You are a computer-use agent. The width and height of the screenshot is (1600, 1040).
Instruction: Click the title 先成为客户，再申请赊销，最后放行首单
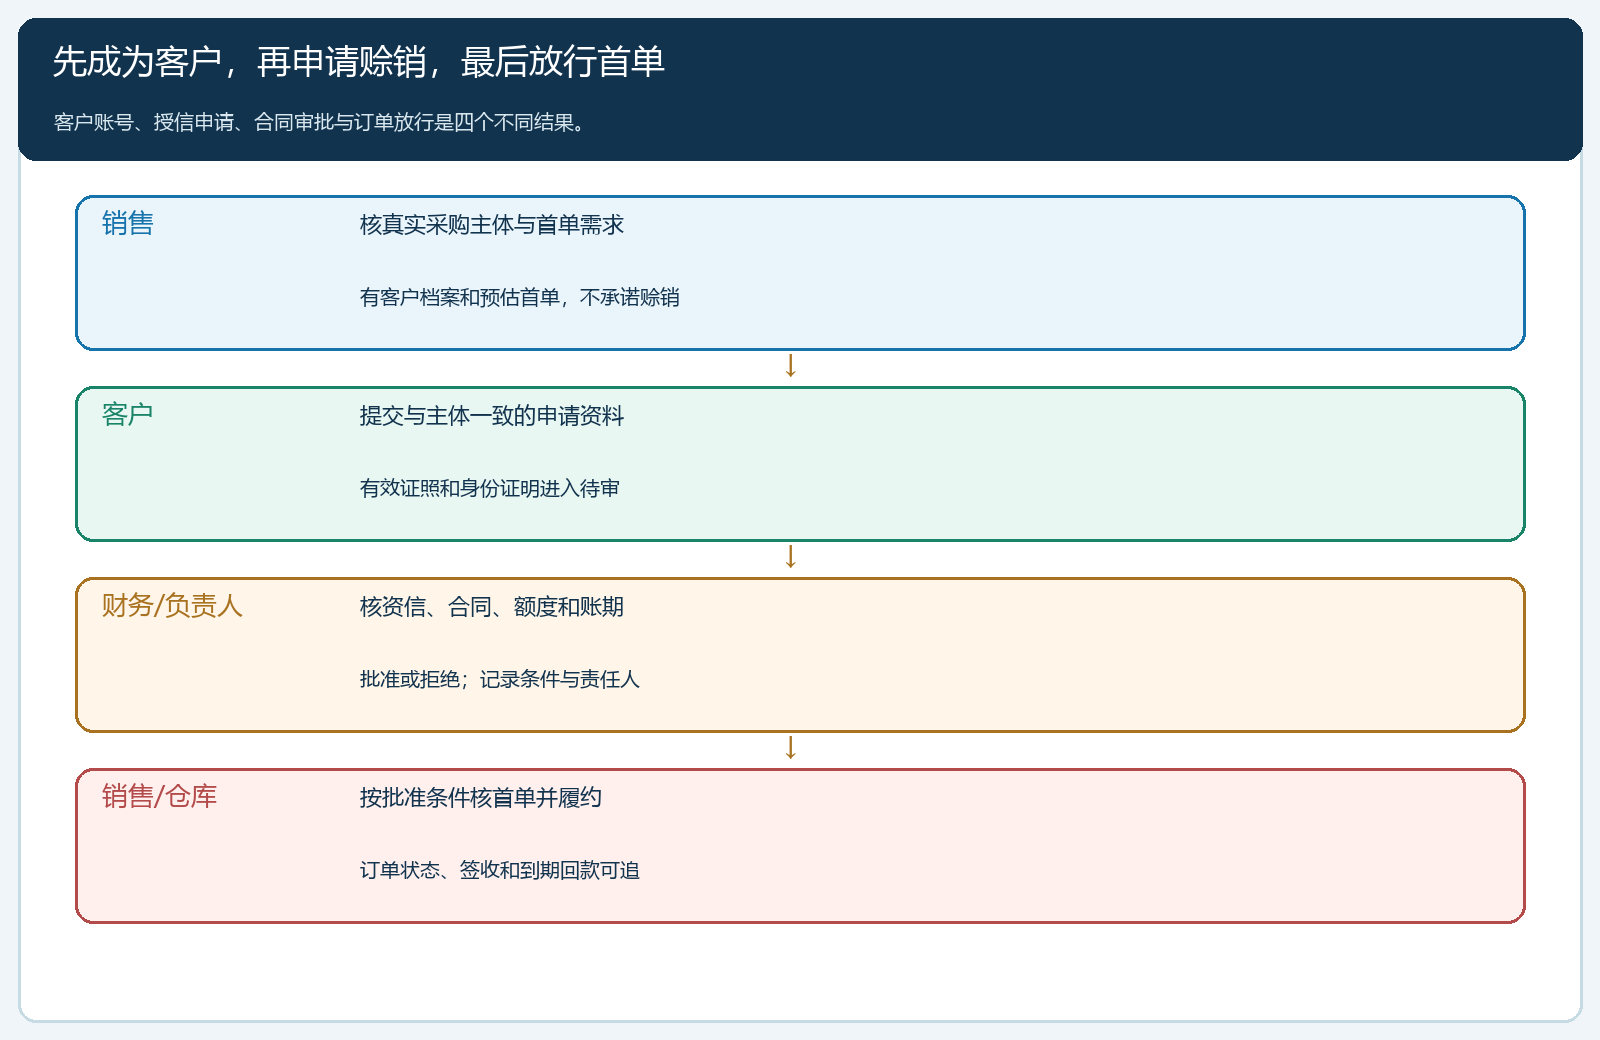[358, 62]
